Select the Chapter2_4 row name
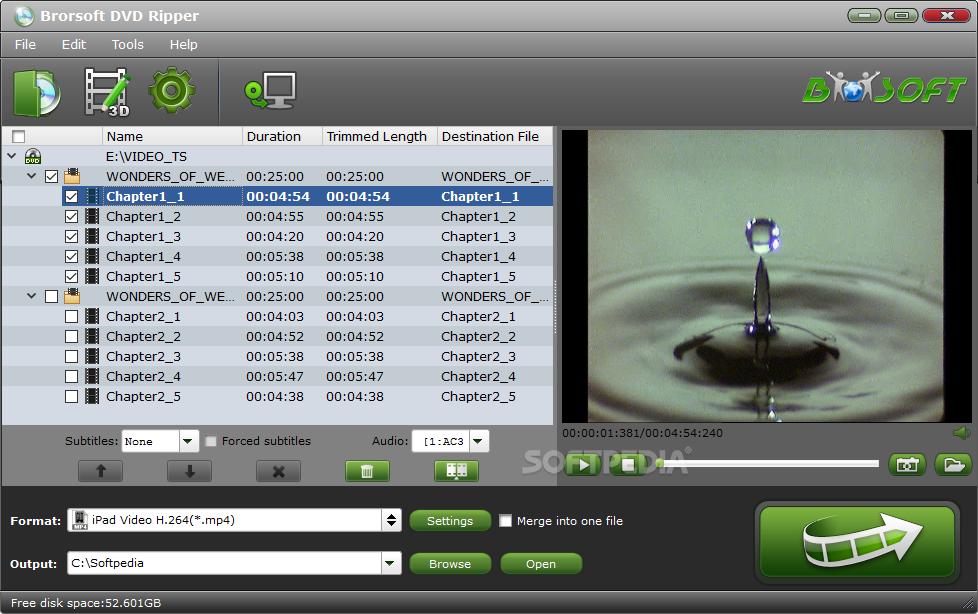 coord(143,376)
